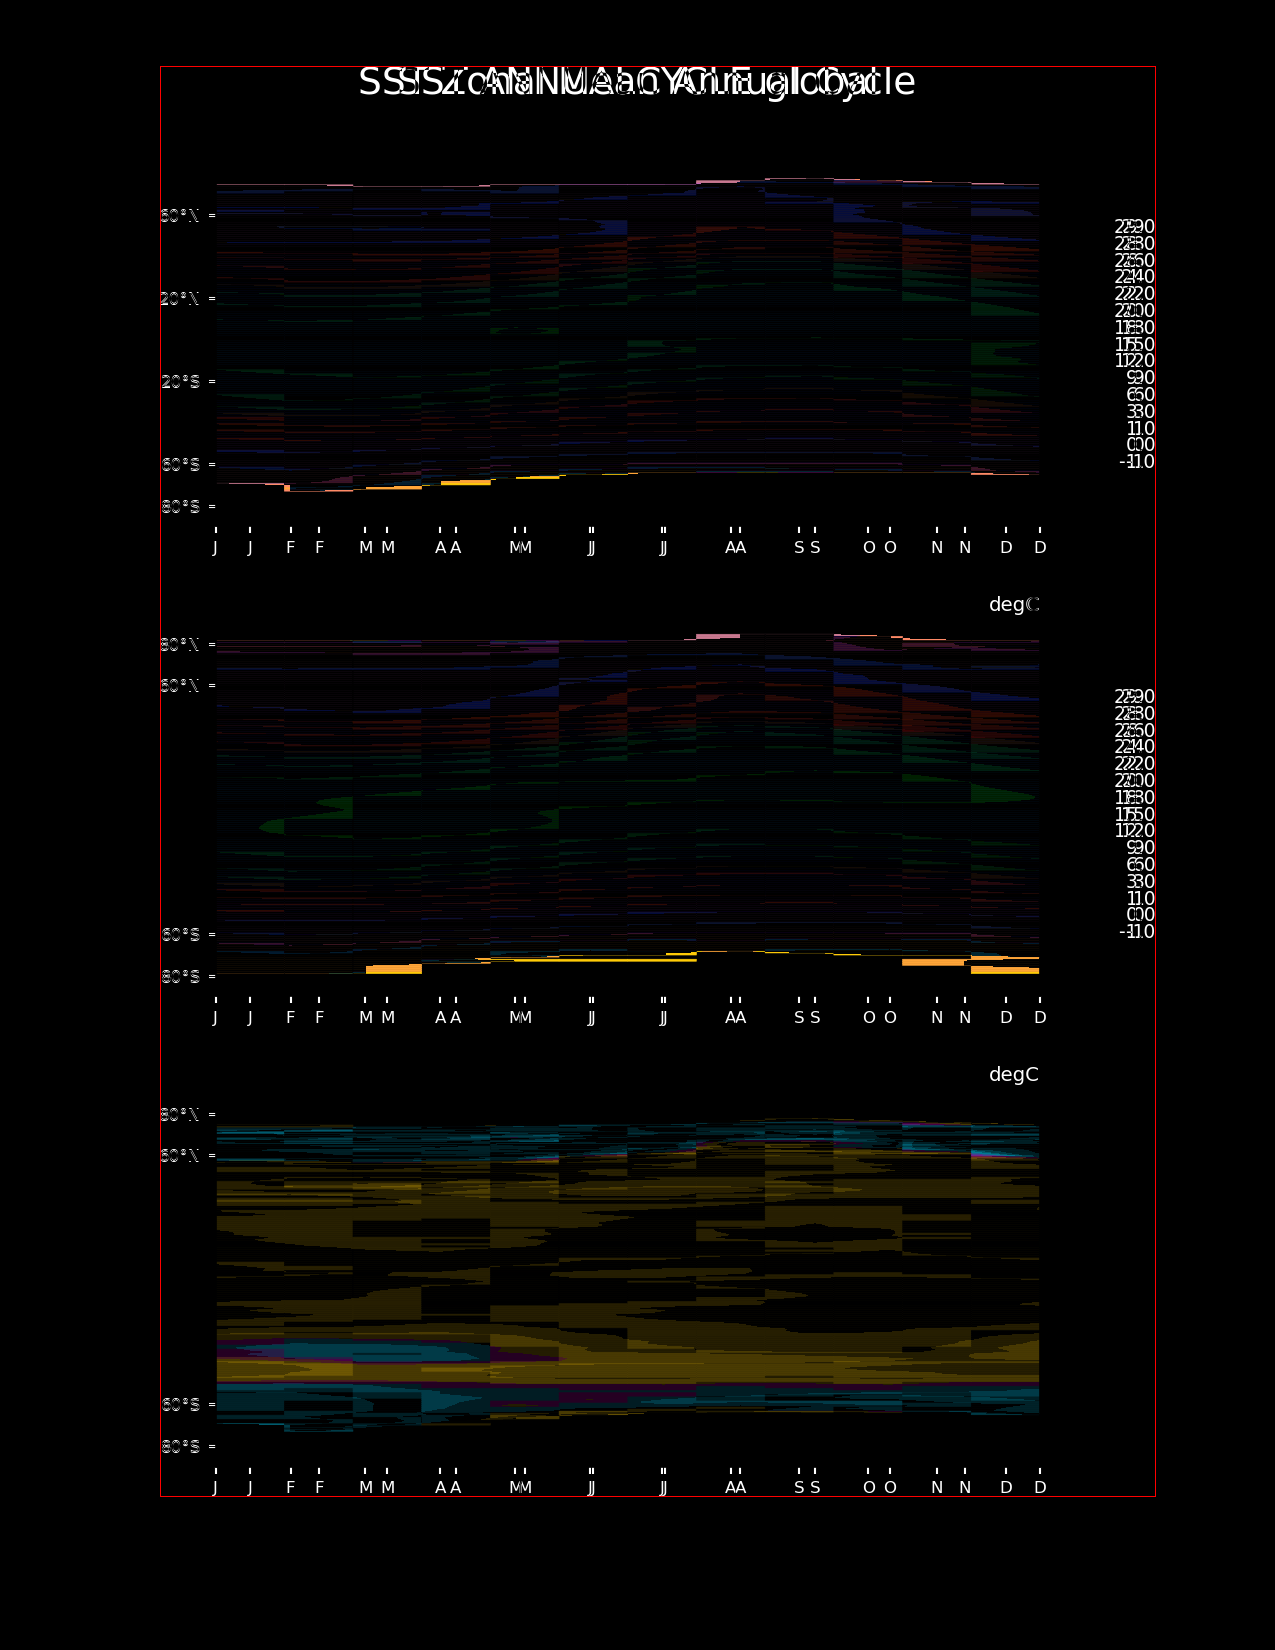1275x1650 pixels.
Task: Click the 60°N latitude label on middle plot
Action: point(180,686)
